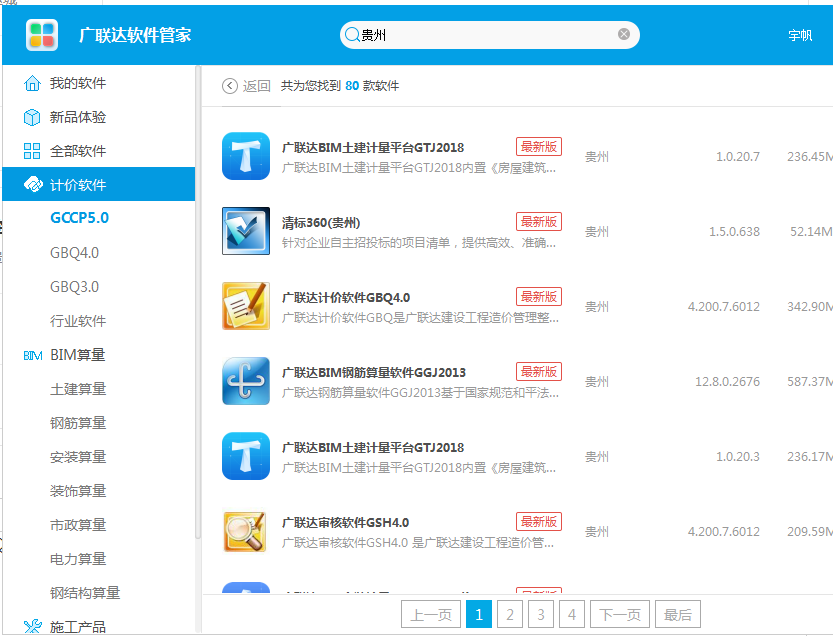The height and width of the screenshot is (636, 833).
Task: Select GBQ3.0 in sidebar
Action: click(x=74, y=287)
